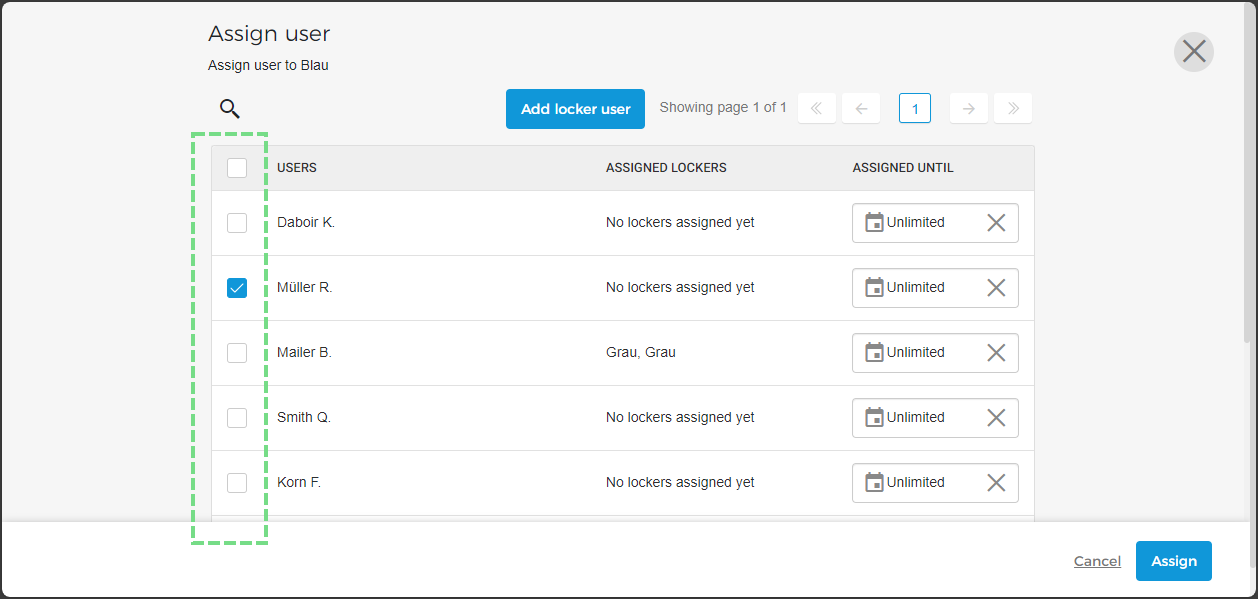Screen dimensions: 1258x599
Task: Go to the next page arrow
Action: [x=969, y=108]
